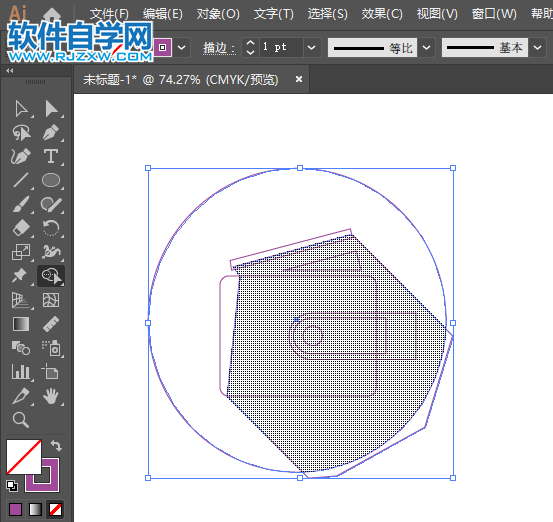Activate the Eraser tool
Viewport: 553px width, 522px height.
coord(21,227)
